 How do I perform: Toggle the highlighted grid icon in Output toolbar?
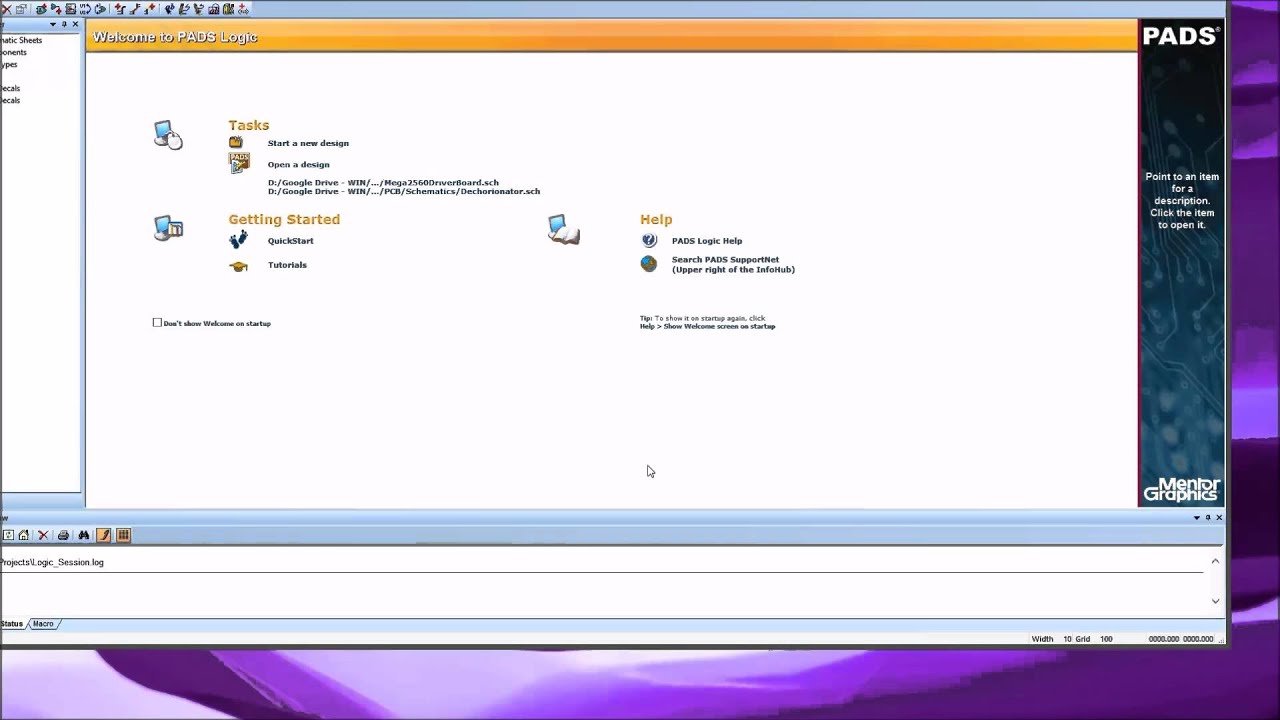124,535
